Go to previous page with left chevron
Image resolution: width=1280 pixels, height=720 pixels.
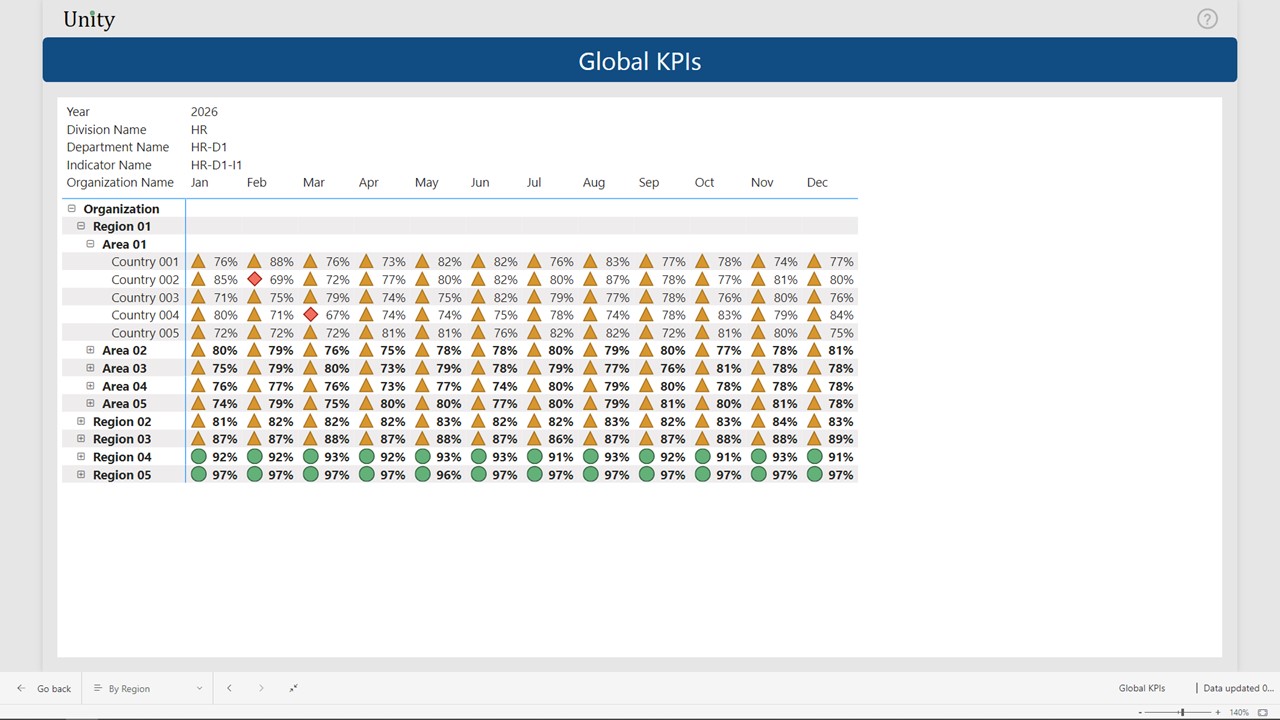229,688
